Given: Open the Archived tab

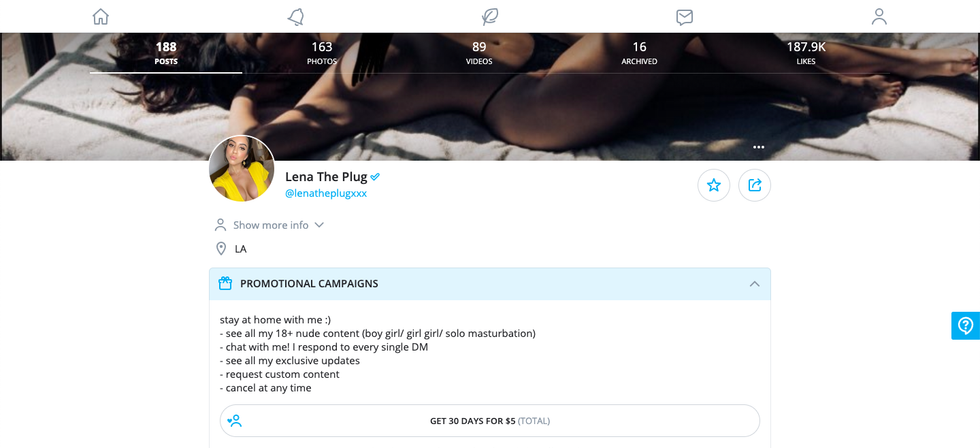Looking at the screenshot, I should tap(639, 53).
